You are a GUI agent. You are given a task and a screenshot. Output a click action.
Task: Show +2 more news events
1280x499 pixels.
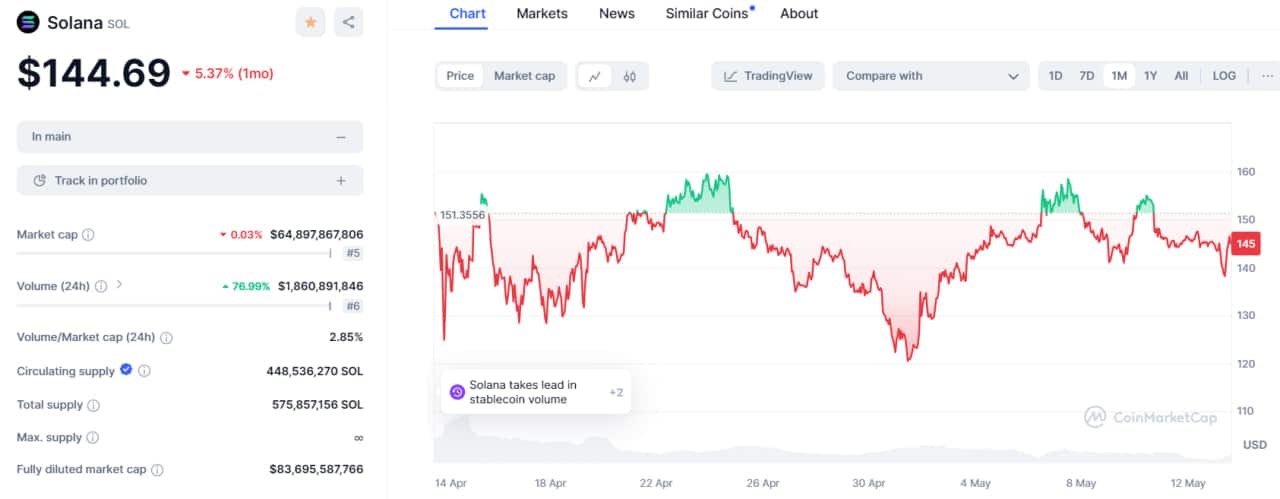(x=616, y=392)
